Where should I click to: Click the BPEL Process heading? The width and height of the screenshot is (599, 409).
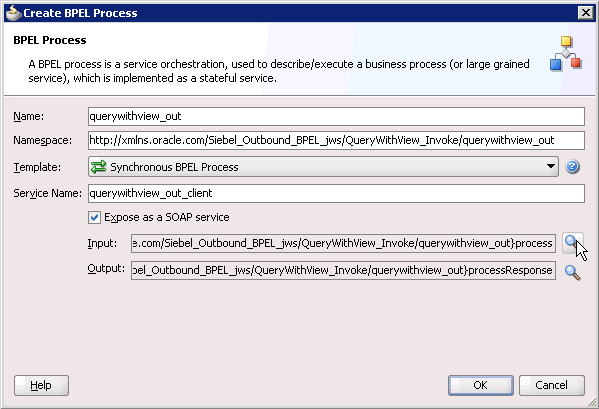(x=50, y=40)
